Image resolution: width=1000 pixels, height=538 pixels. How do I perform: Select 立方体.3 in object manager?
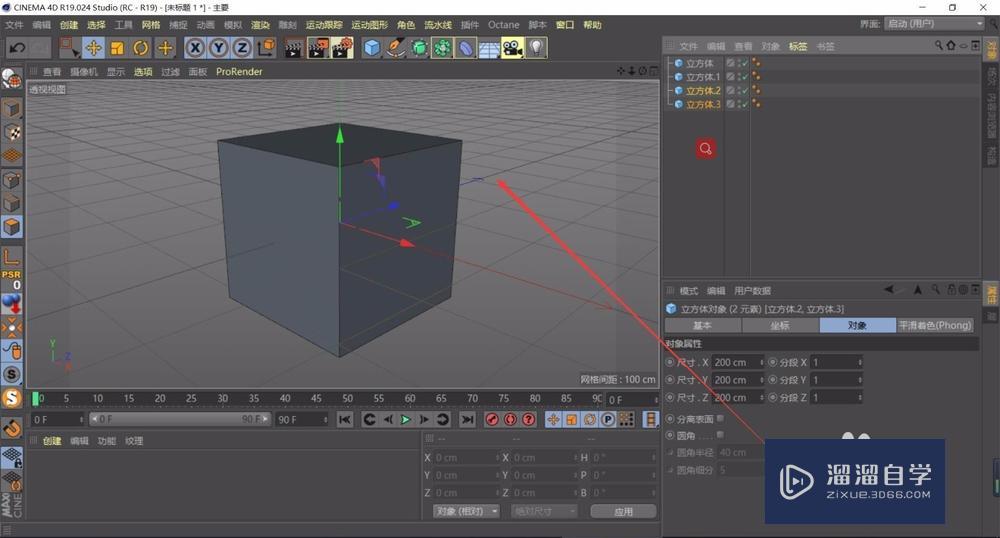point(703,104)
